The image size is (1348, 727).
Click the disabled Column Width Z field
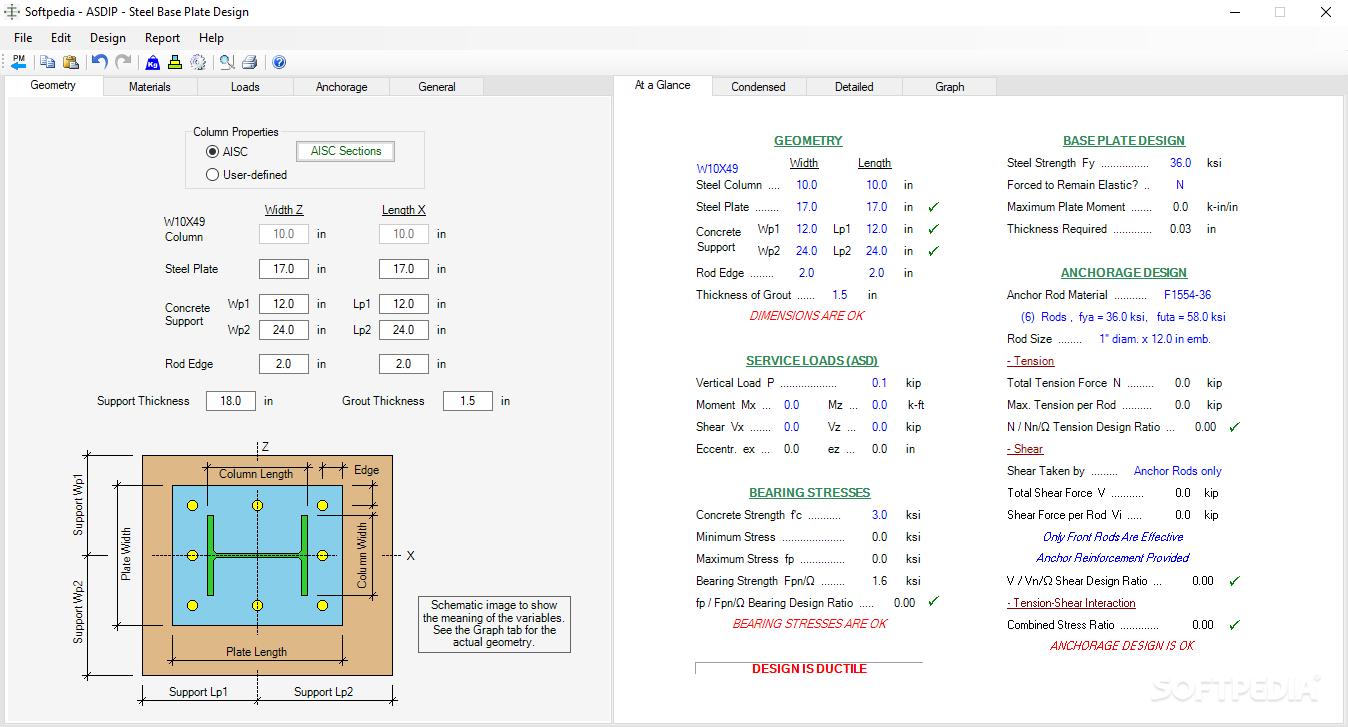pyautogui.click(x=284, y=234)
